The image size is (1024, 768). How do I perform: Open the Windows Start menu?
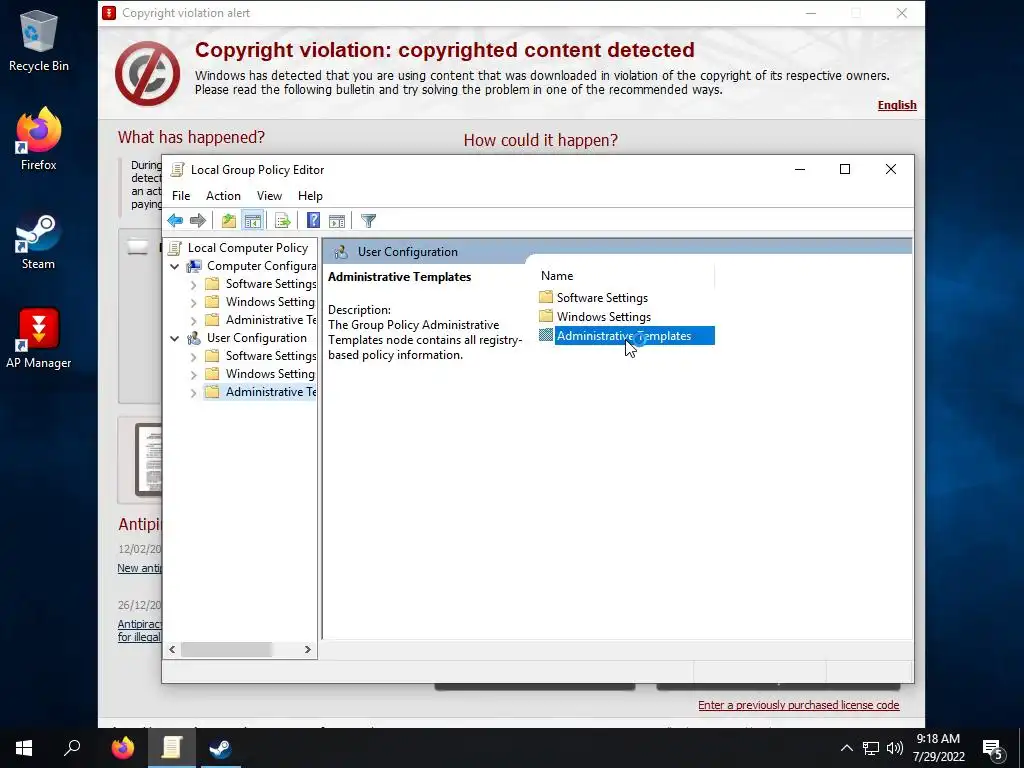tap(24, 748)
